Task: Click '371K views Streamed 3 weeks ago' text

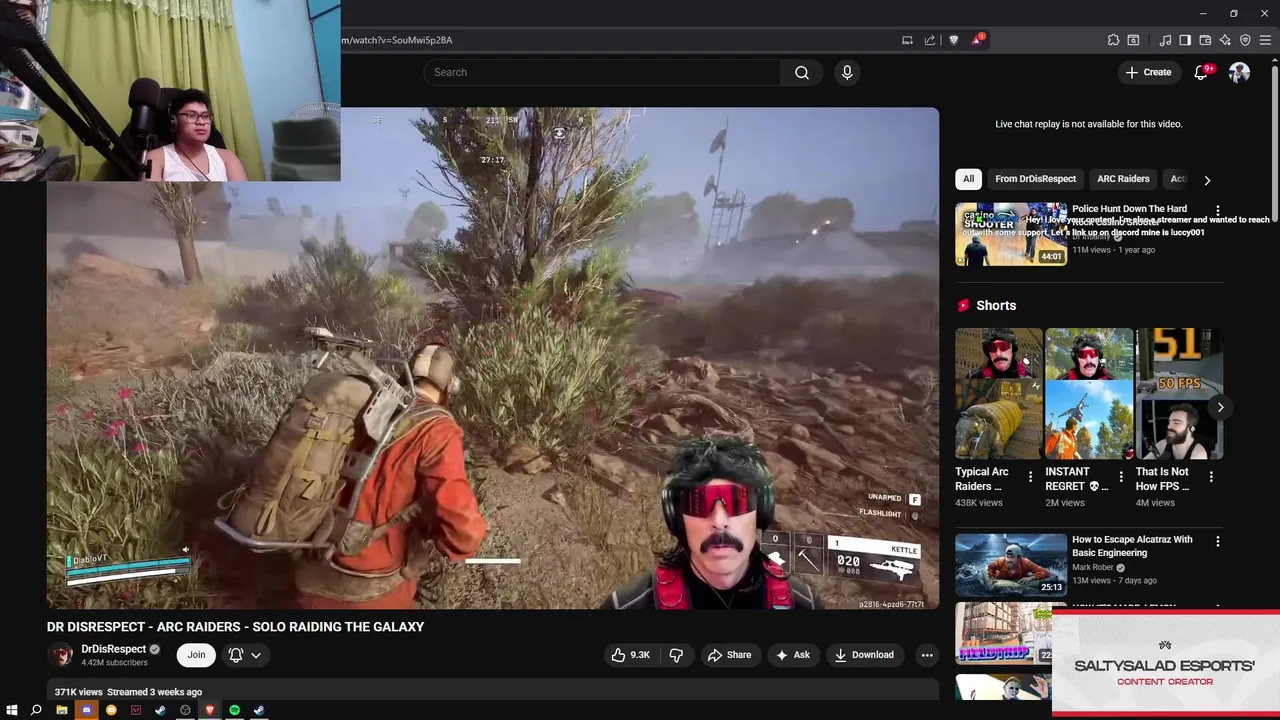Action: point(128,692)
